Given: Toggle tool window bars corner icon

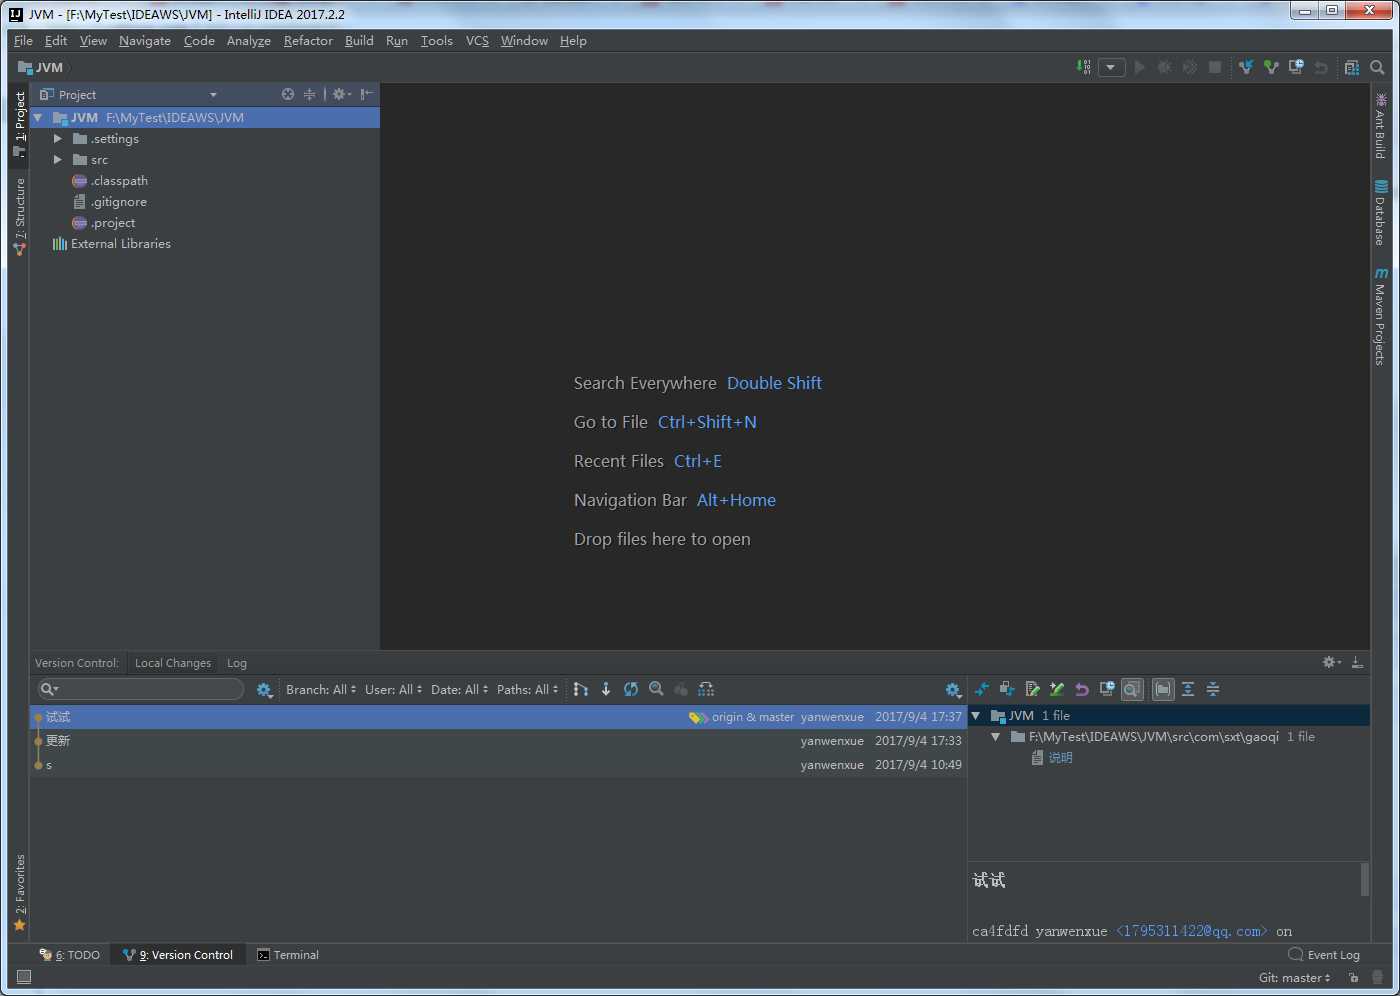Looking at the screenshot, I should (24, 977).
